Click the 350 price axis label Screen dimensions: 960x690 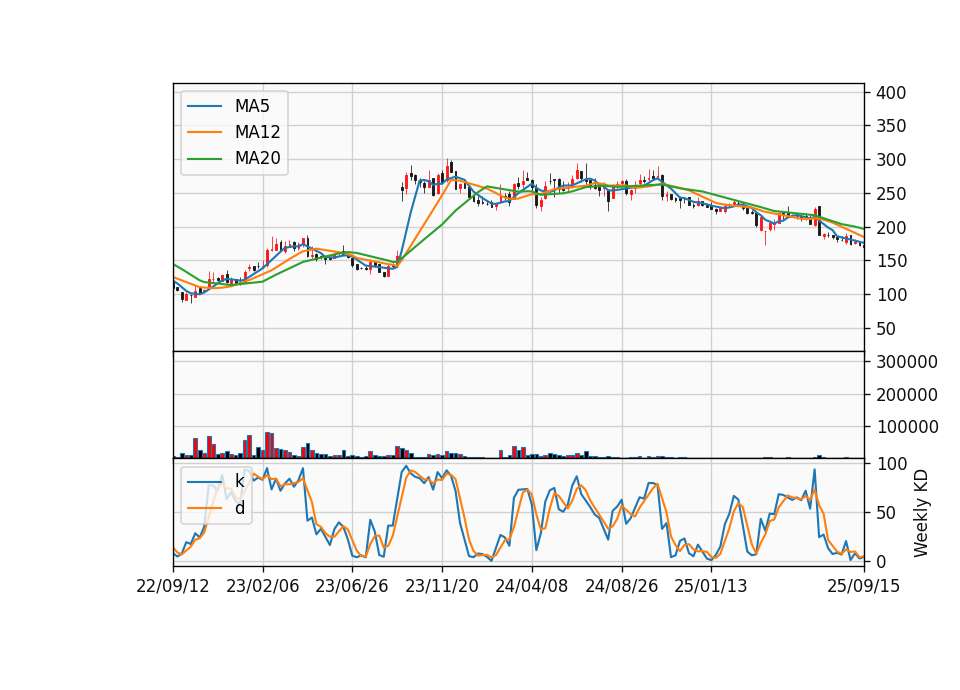click(891, 126)
